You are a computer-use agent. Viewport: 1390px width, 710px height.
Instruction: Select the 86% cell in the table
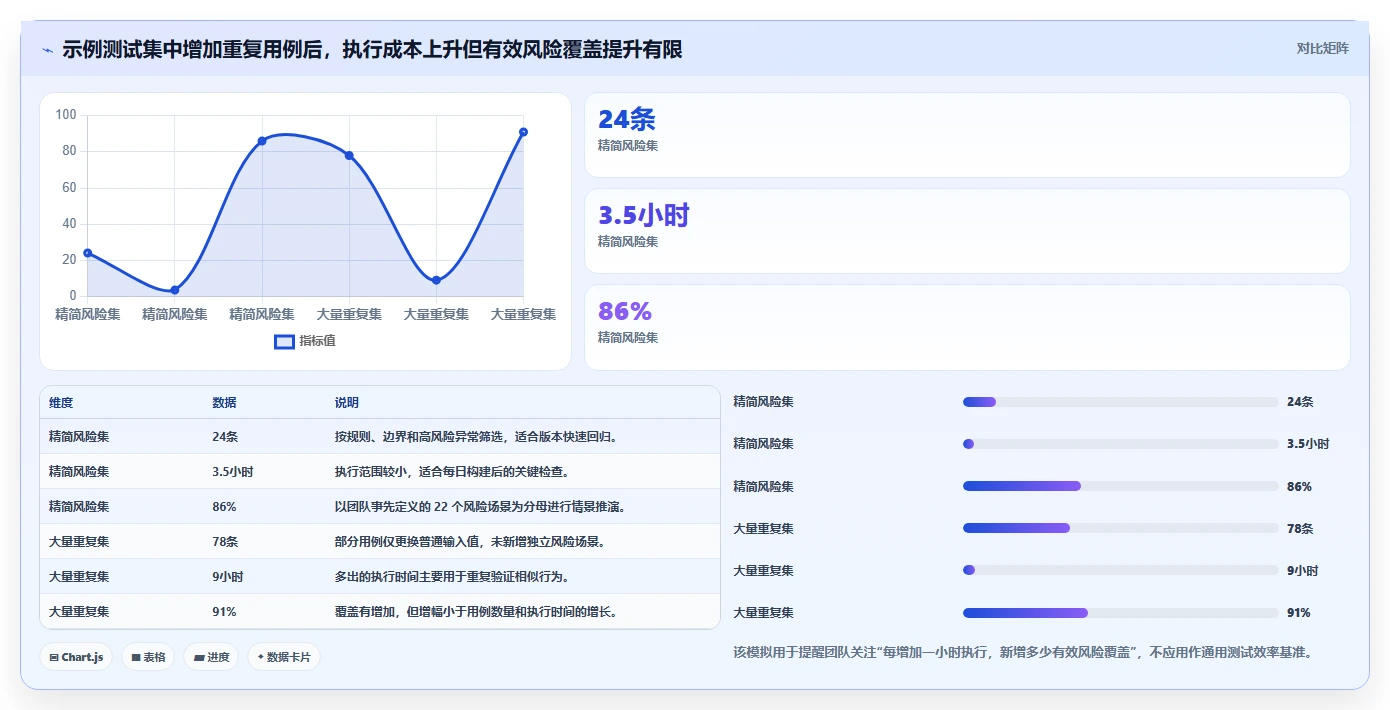(224, 507)
